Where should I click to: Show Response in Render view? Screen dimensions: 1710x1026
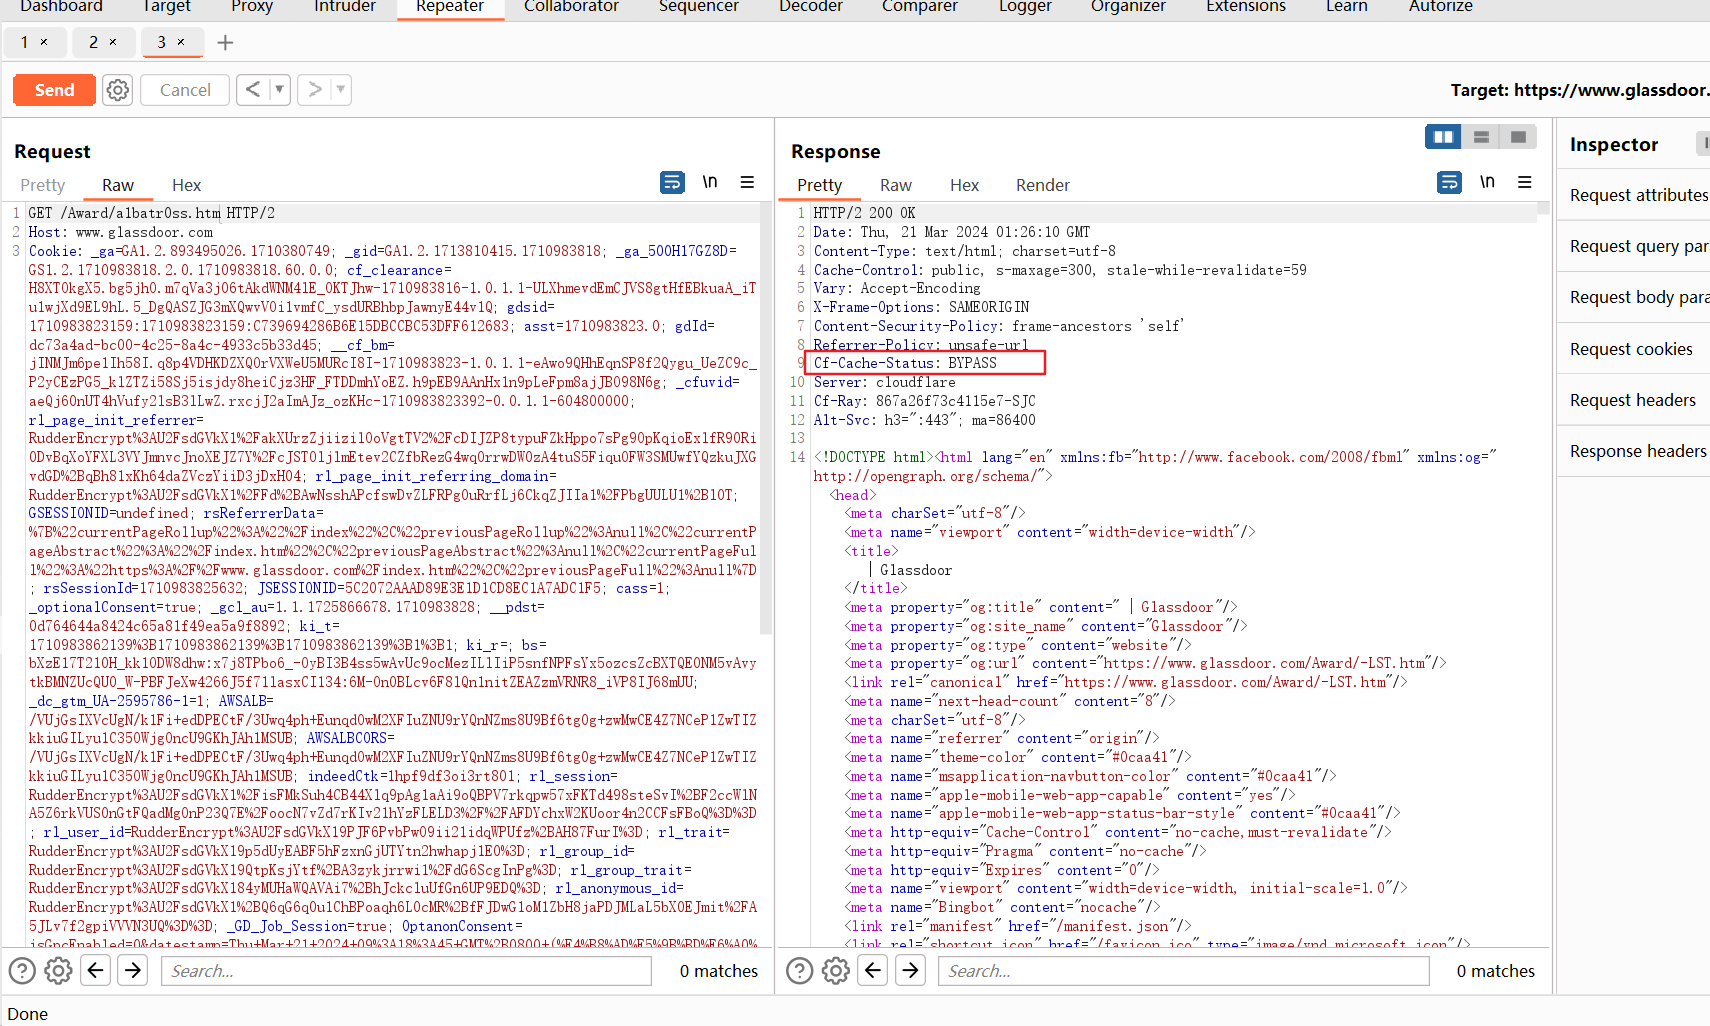point(1043,185)
